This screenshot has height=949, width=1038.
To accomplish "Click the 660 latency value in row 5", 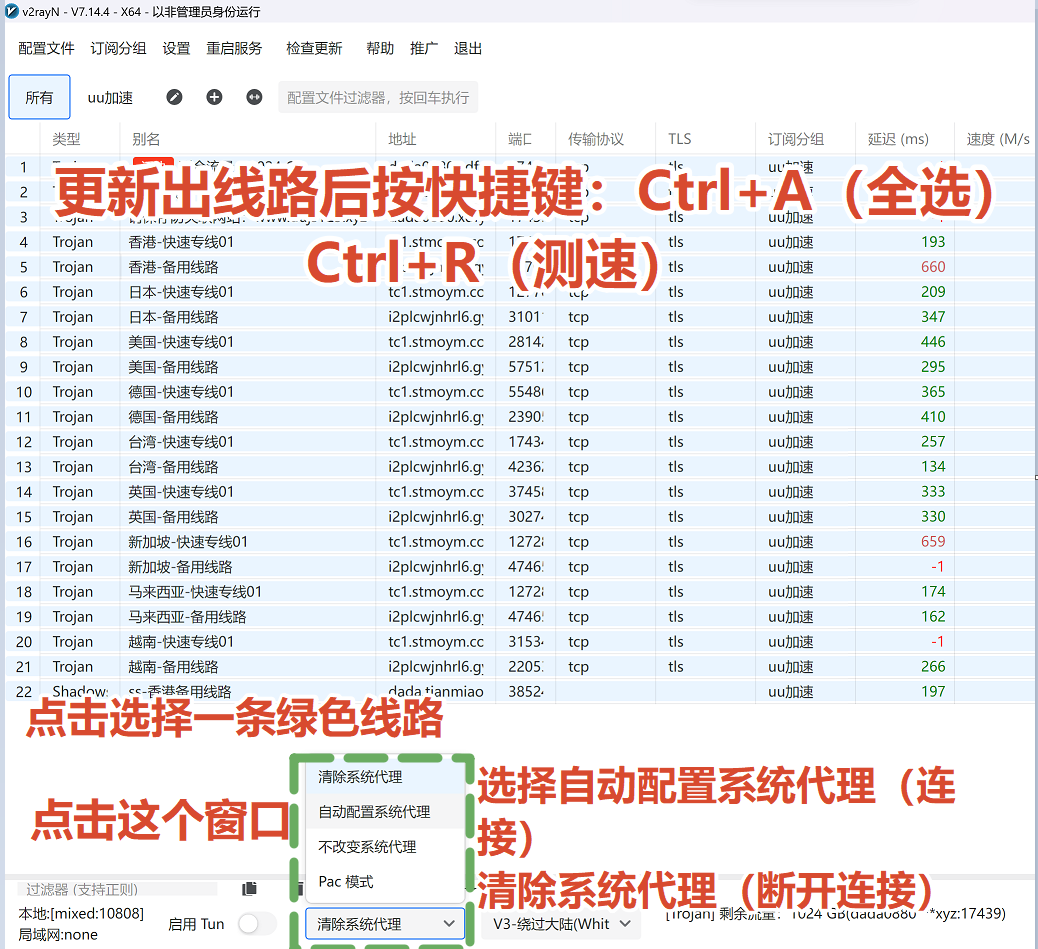I will point(933,267).
